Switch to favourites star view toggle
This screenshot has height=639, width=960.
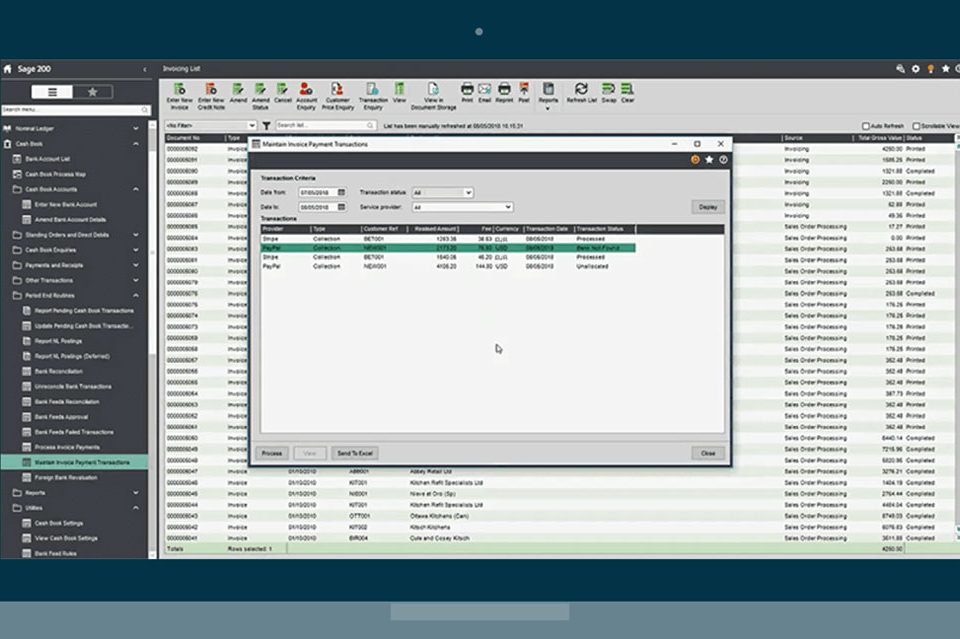click(x=92, y=92)
